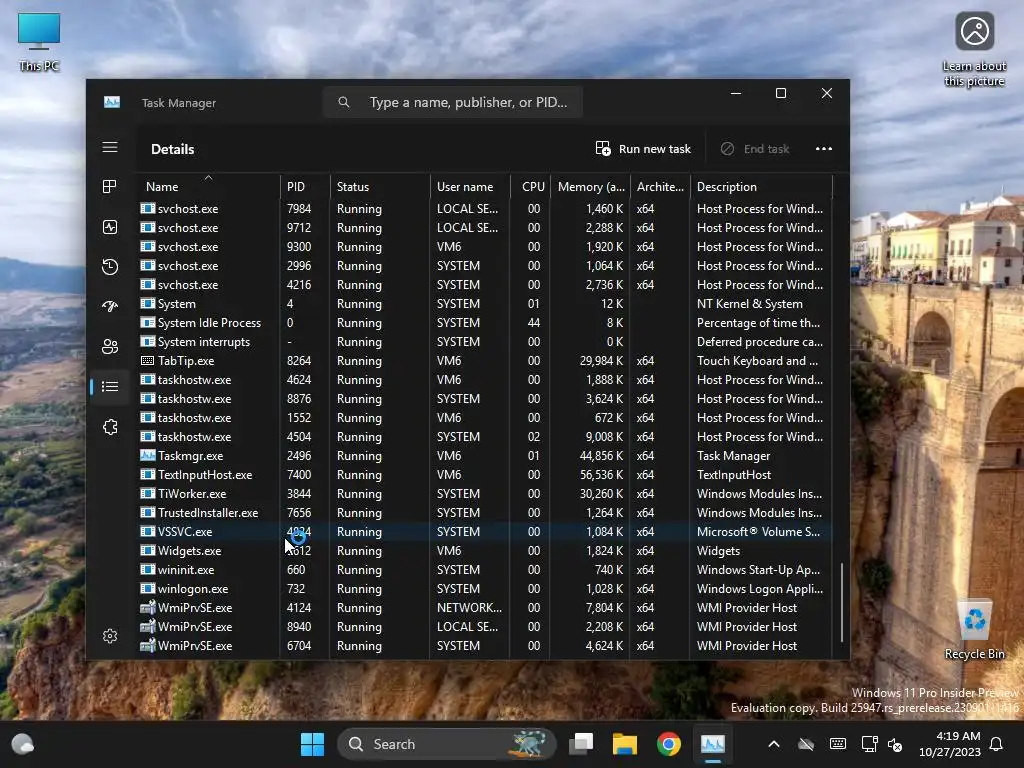Click the touch keyboard tray icon

click(838, 744)
